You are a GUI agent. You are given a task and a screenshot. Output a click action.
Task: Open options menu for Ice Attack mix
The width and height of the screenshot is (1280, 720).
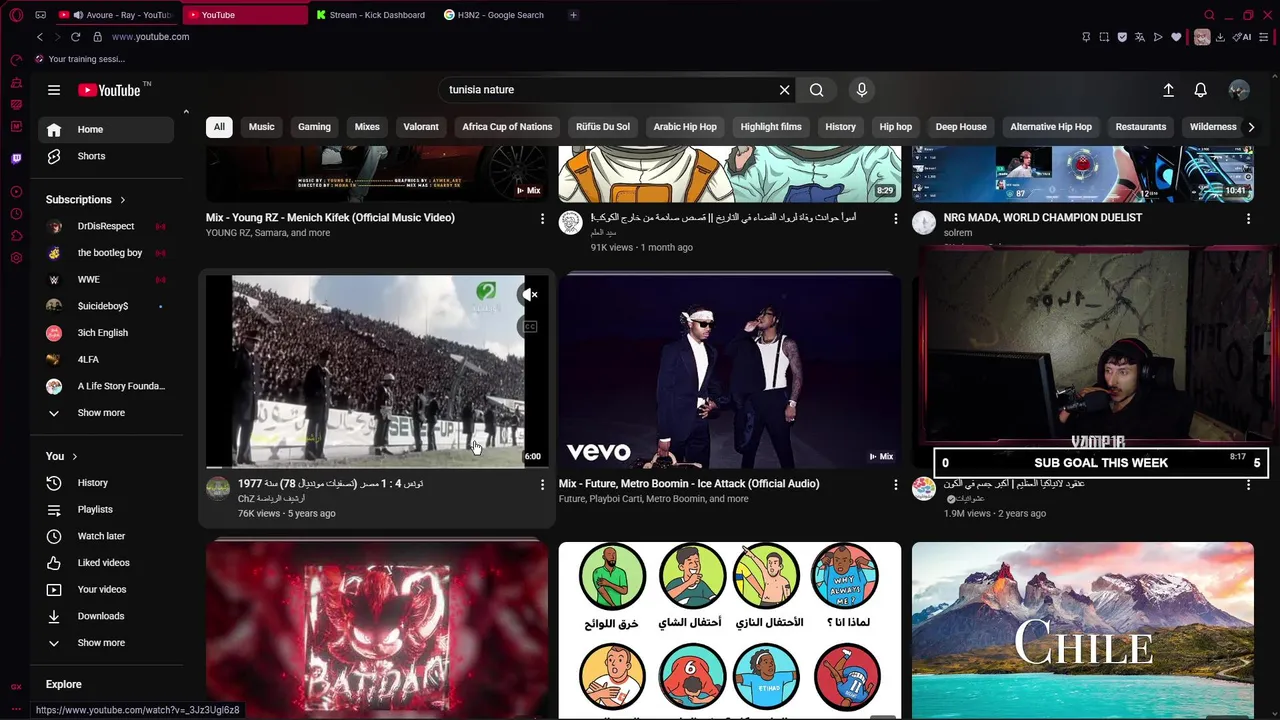895,484
